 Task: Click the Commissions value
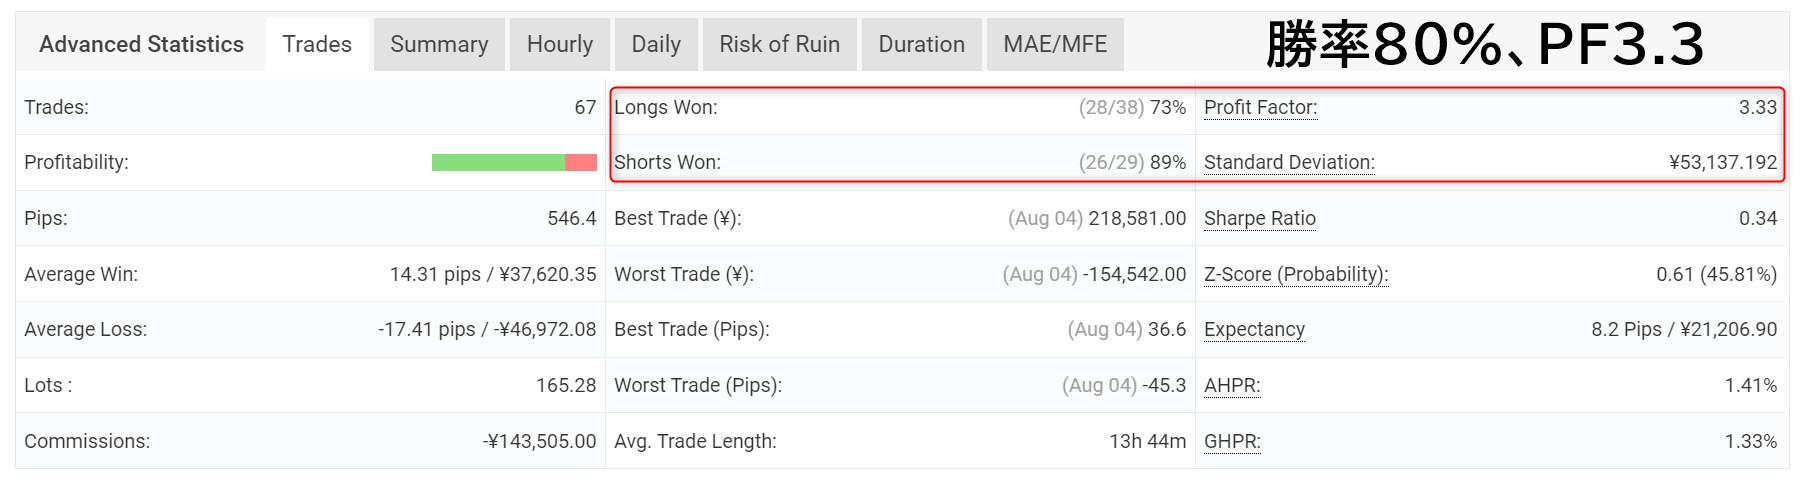click(x=540, y=441)
